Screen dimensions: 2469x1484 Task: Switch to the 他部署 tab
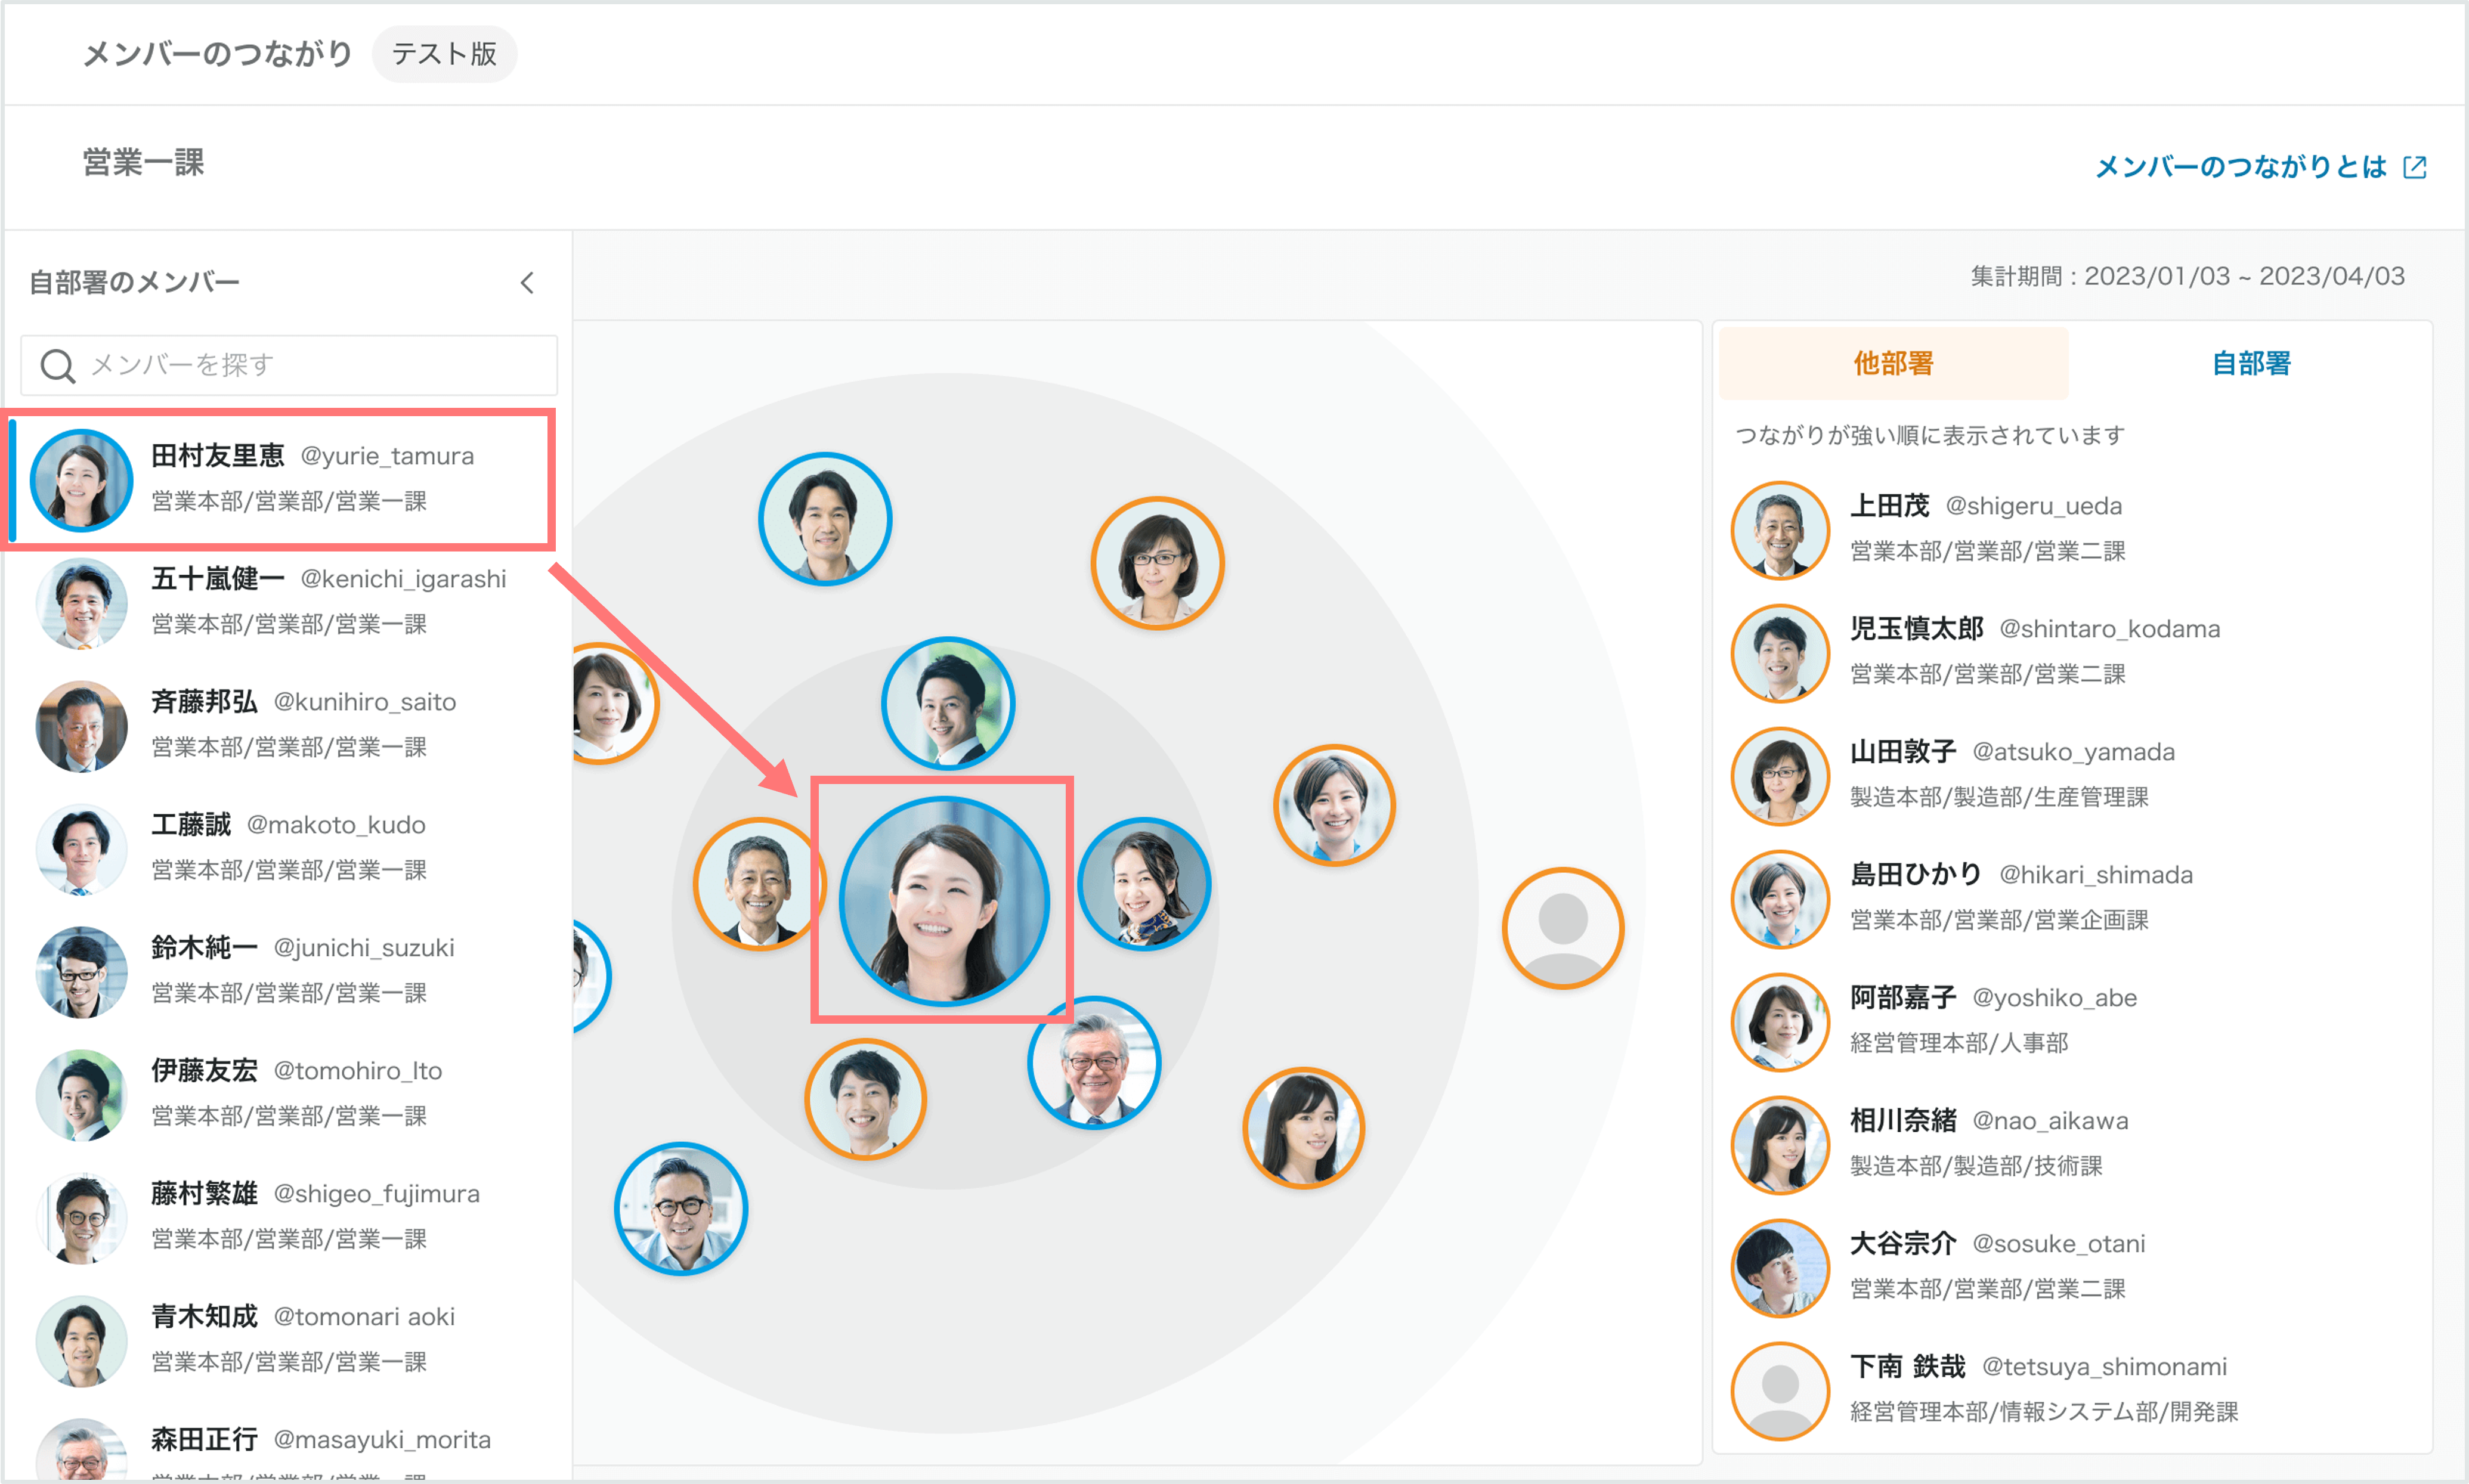(x=1893, y=363)
